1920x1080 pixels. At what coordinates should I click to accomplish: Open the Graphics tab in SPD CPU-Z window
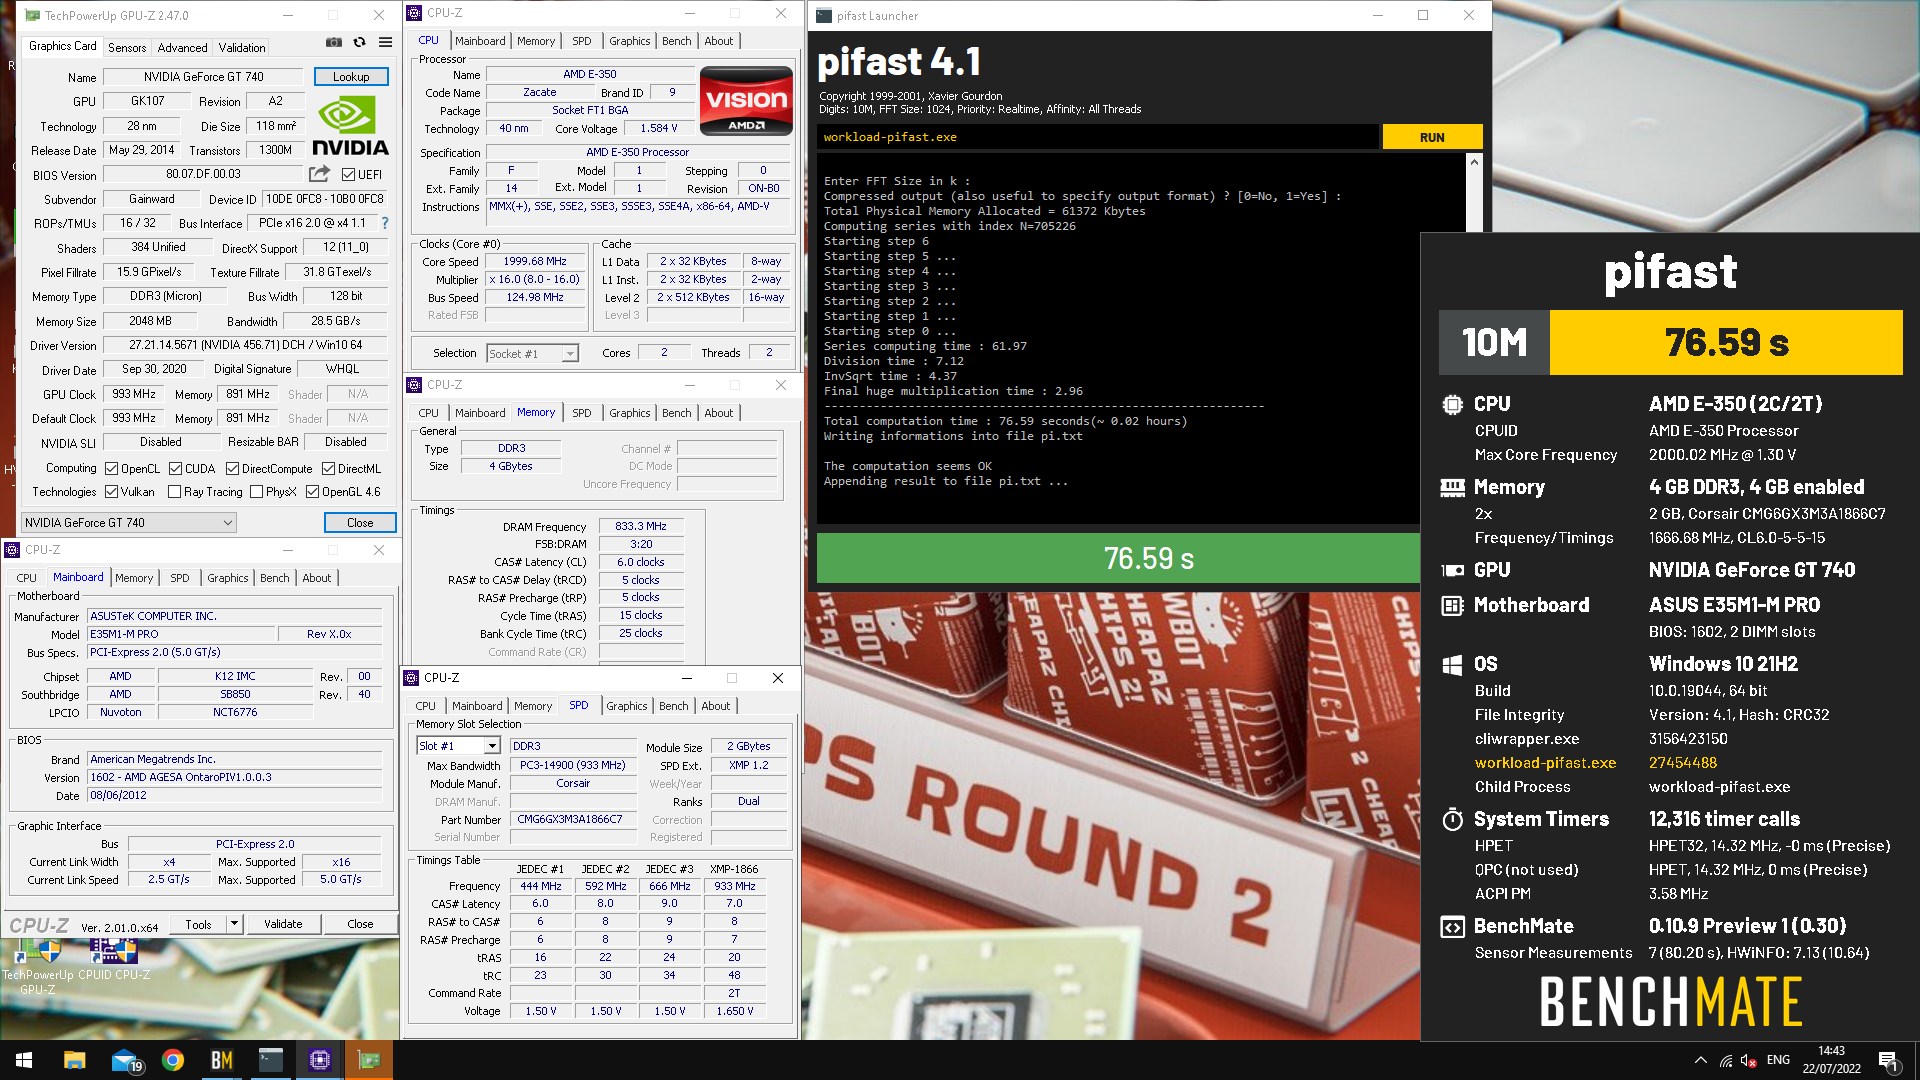[627, 706]
